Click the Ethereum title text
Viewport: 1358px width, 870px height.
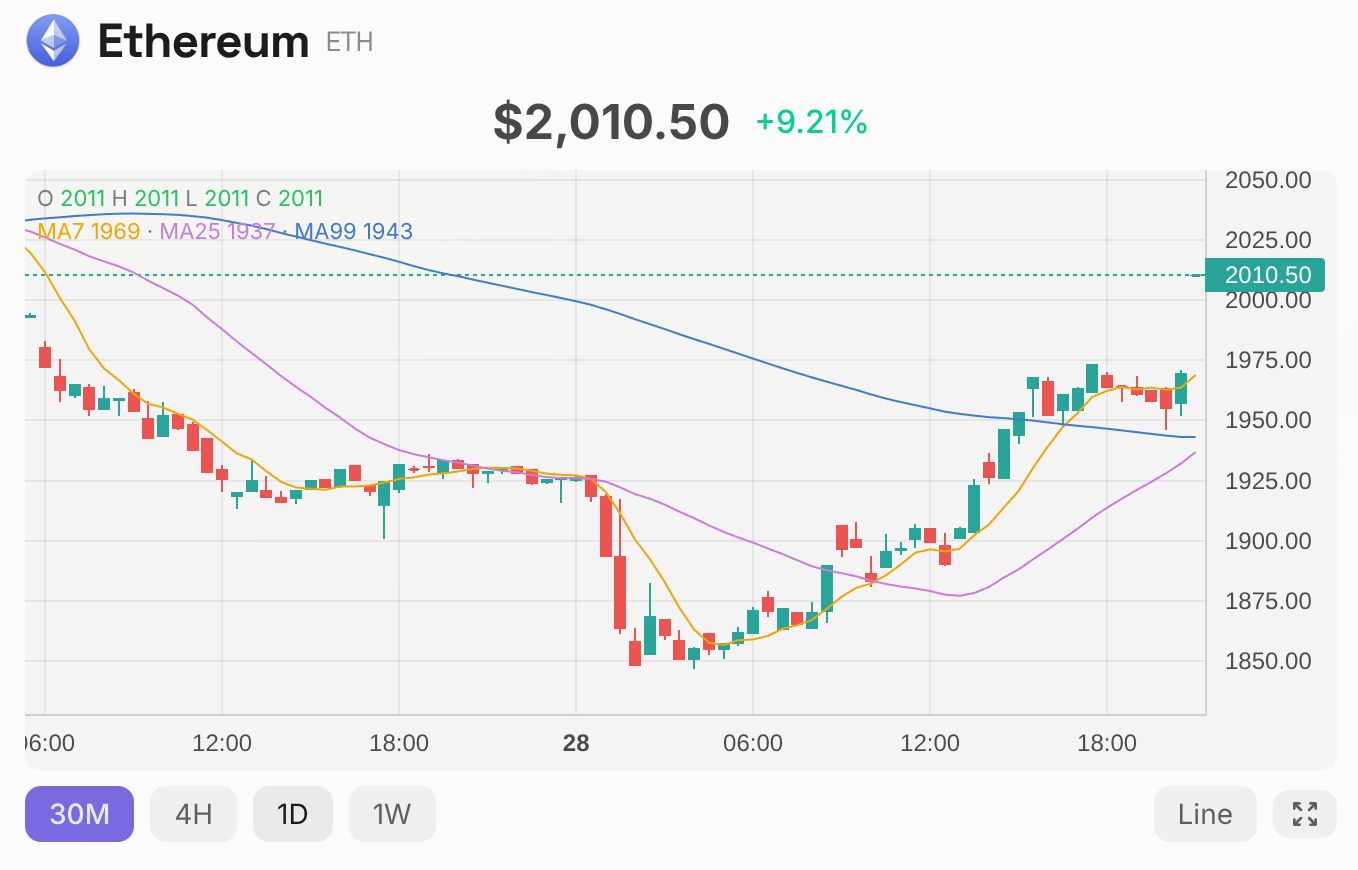(203, 42)
